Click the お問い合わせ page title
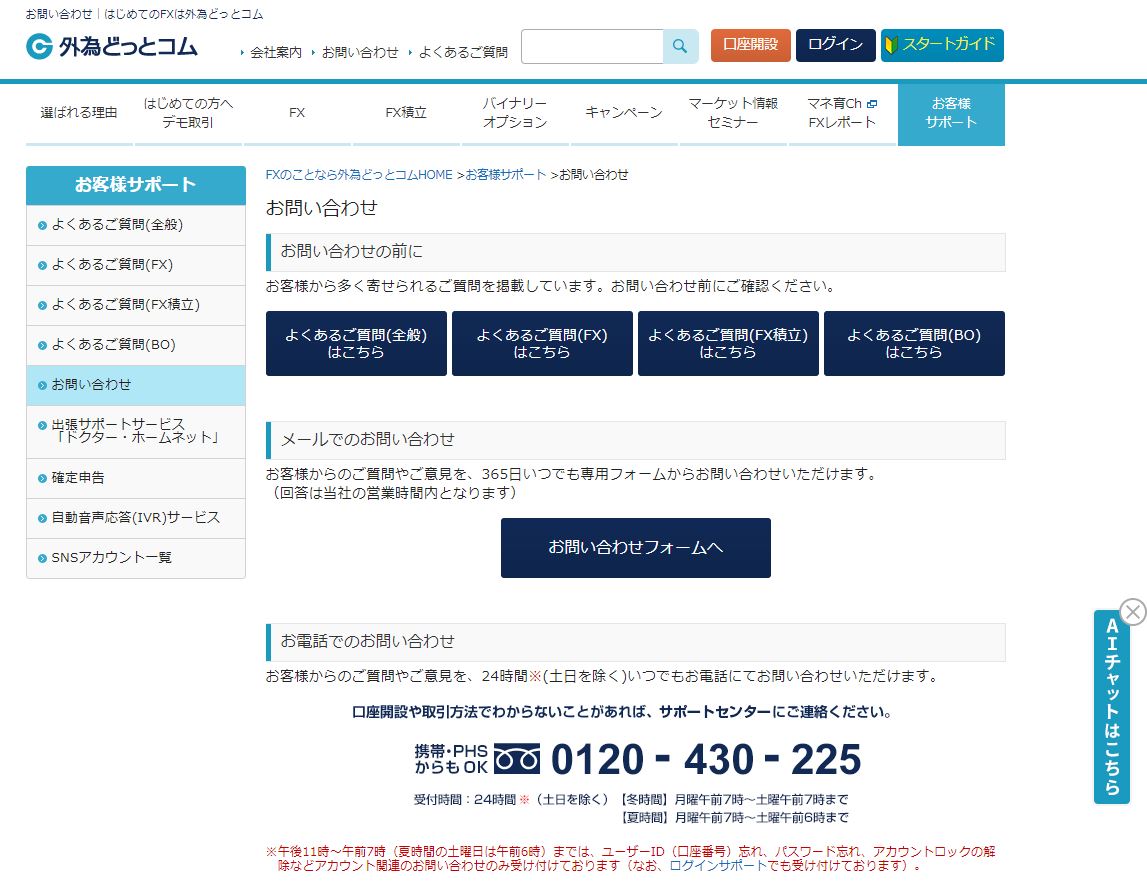This screenshot has width=1147, height=882. 321,208
